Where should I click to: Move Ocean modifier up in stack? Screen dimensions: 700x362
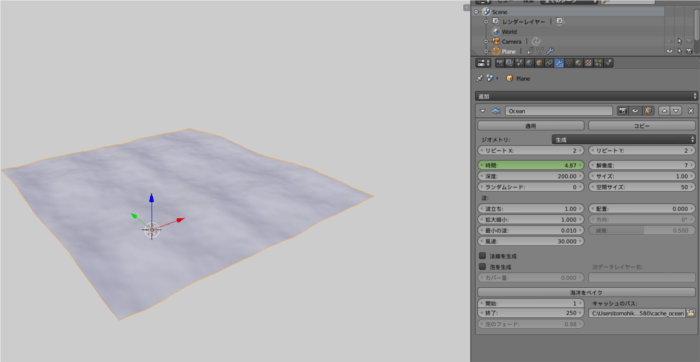[664, 111]
